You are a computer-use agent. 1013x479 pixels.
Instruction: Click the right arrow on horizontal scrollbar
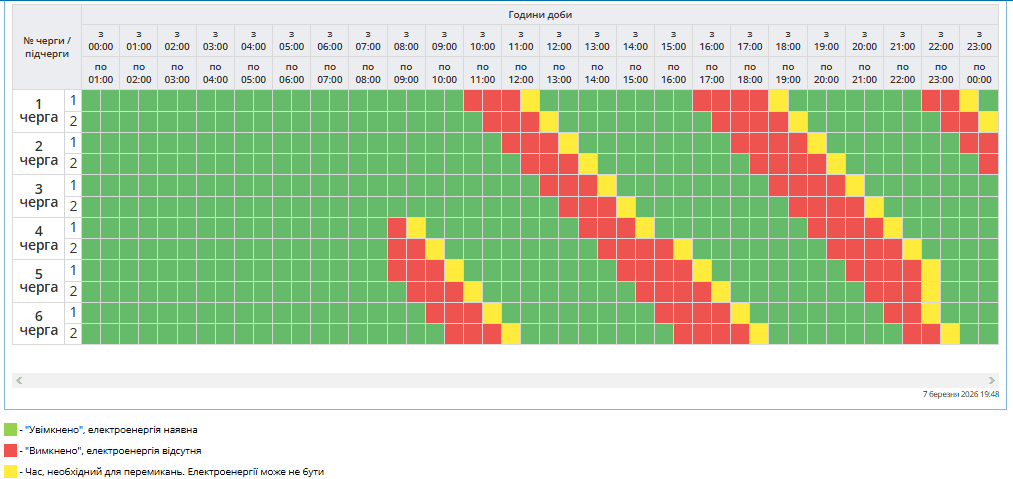click(x=991, y=381)
